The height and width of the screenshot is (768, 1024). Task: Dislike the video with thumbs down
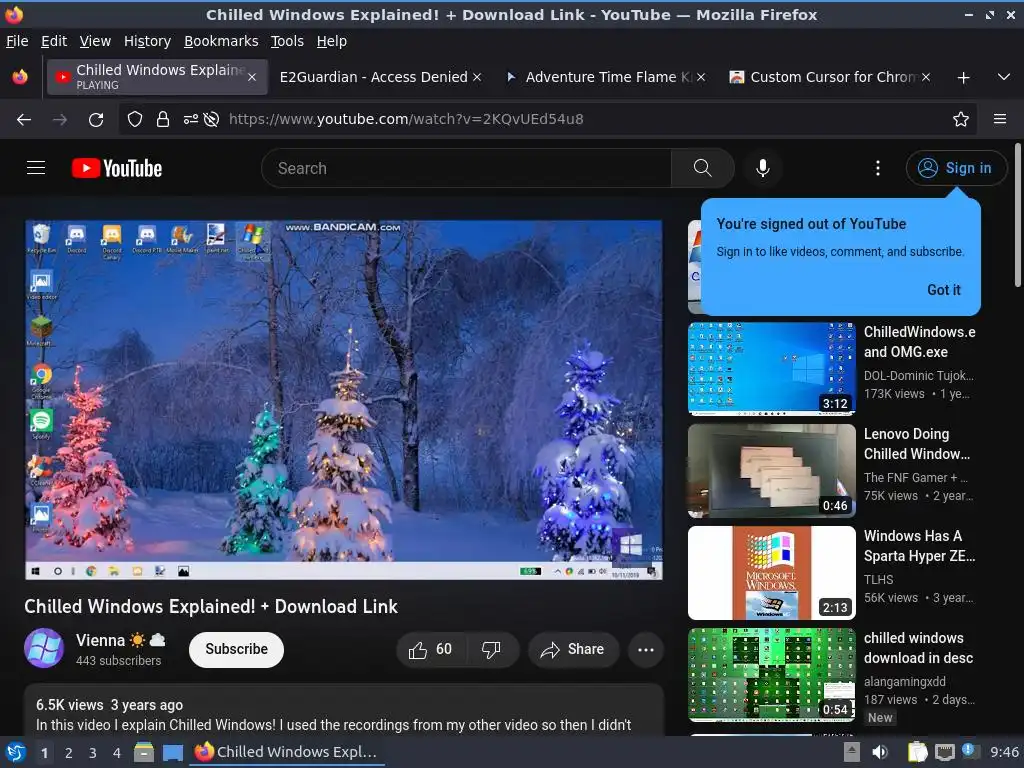pyautogui.click(x=492, y=649)
